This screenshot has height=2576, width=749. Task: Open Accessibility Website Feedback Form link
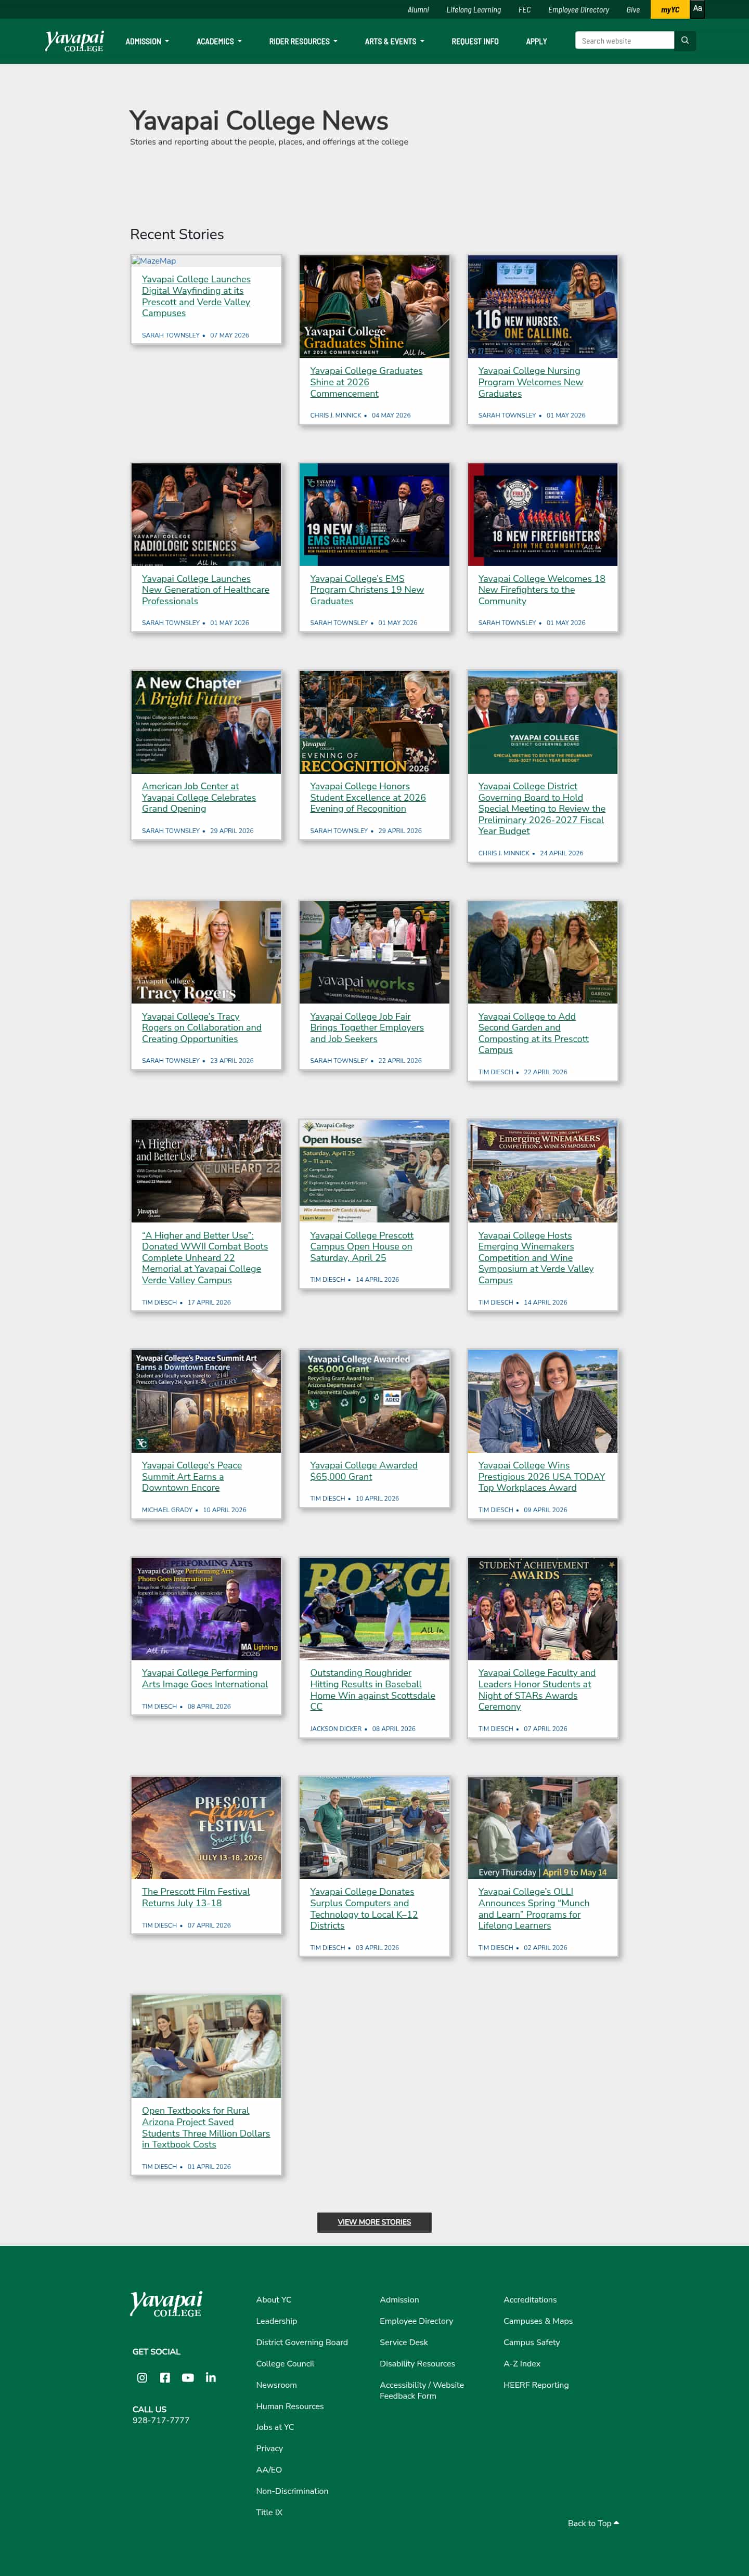tap(421, 2390)
